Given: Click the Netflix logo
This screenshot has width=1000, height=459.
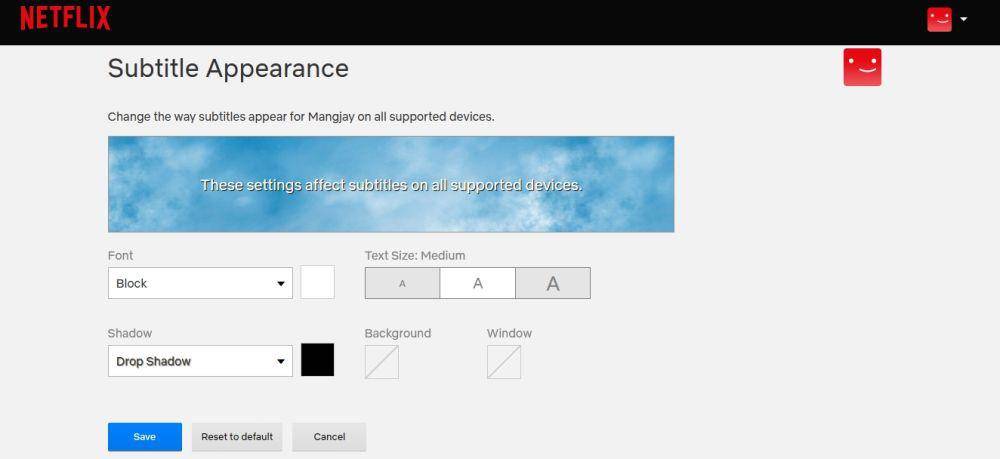Looking at the screenshot, I should tap(65, 18).
